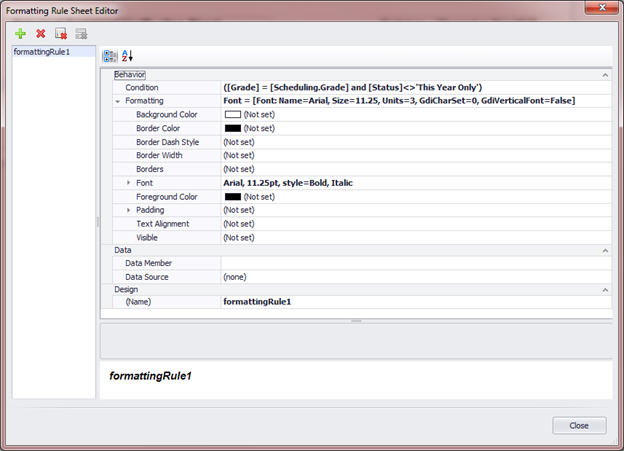This screenshot has height=451, width=624.
Task: Collapse the Behavior category with chevron
Action: tap(604, 74)
